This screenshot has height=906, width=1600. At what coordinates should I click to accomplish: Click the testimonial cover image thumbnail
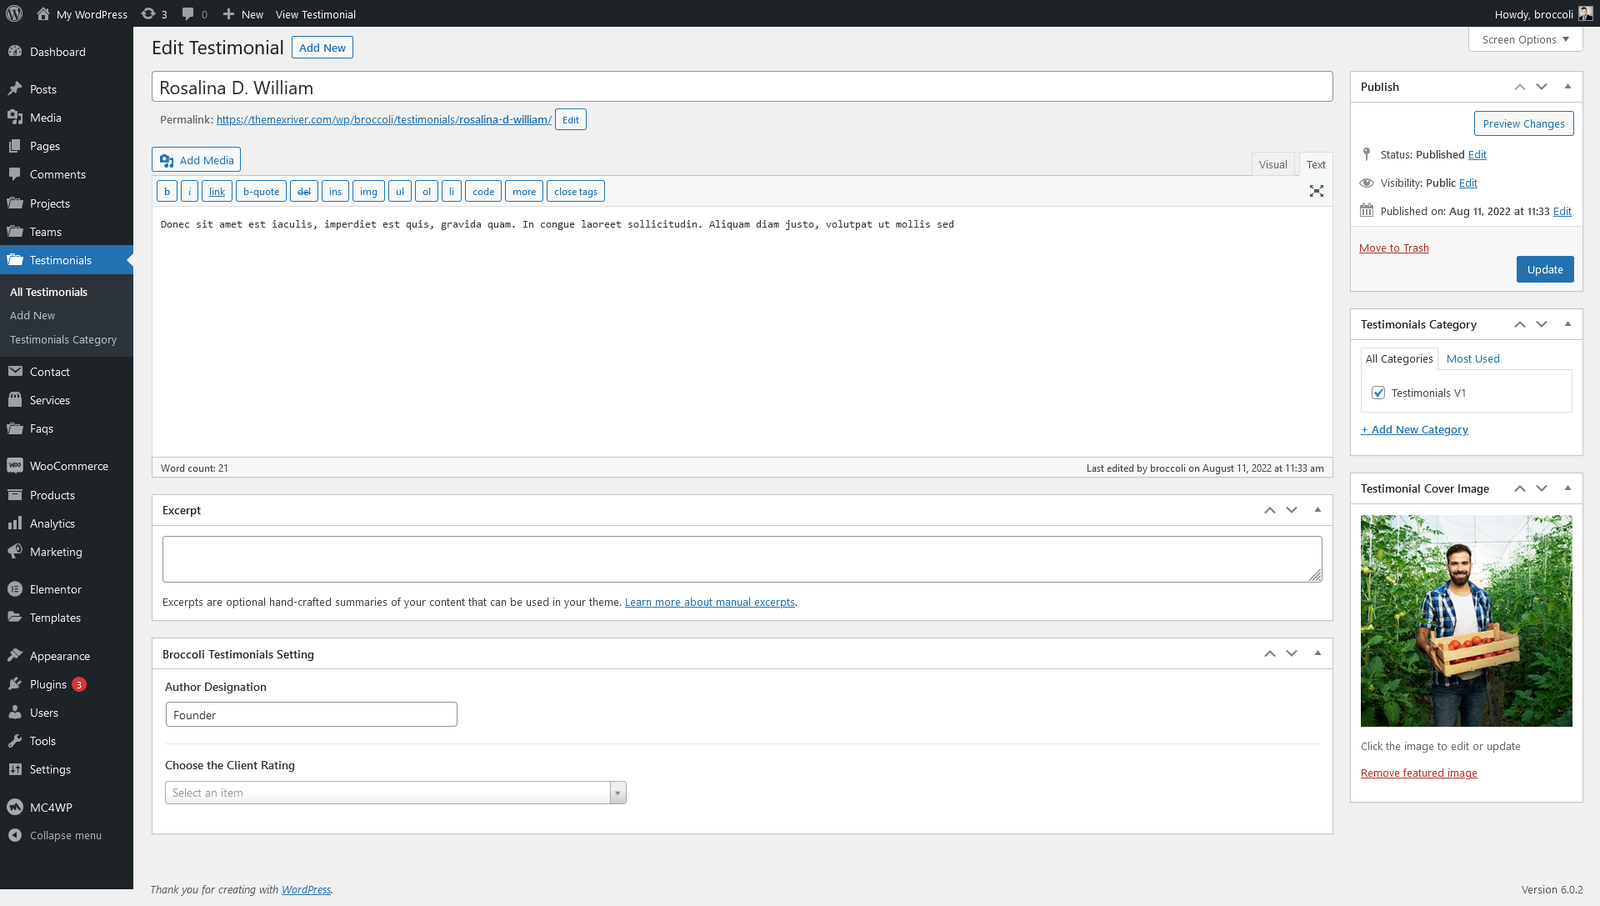1466,621
